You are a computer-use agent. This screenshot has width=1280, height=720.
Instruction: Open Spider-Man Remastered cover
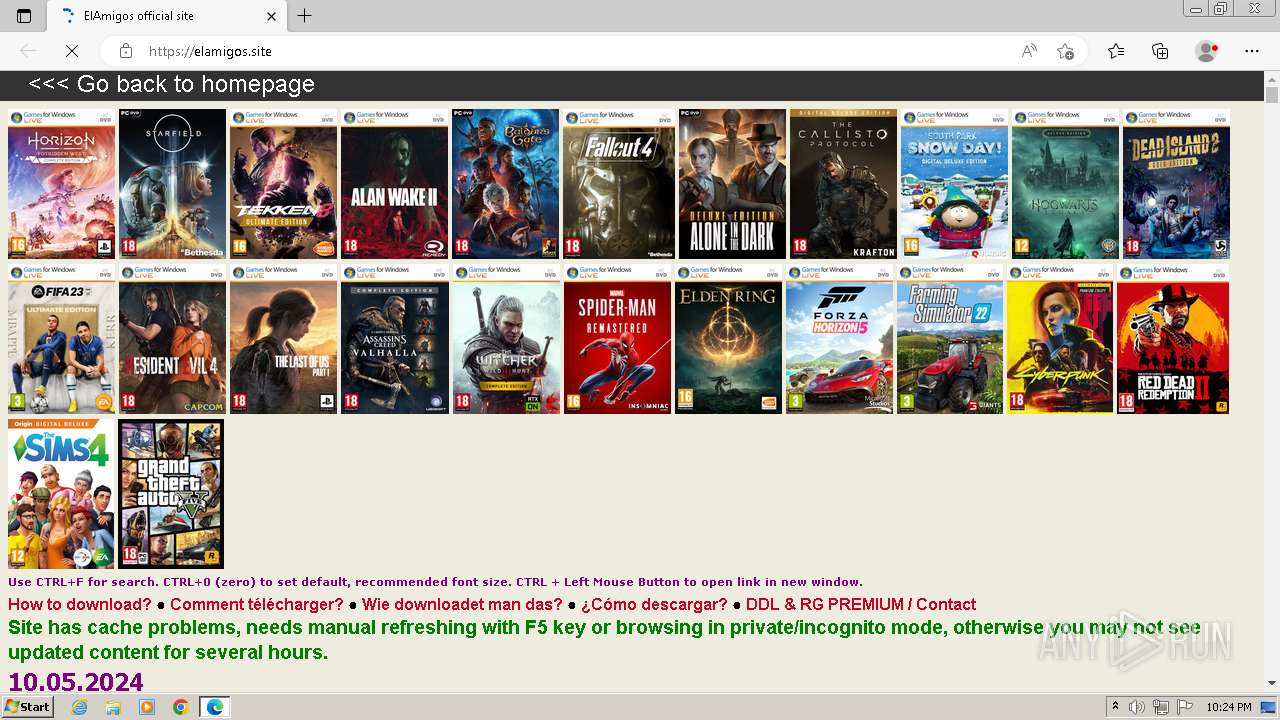pos(617,339)
